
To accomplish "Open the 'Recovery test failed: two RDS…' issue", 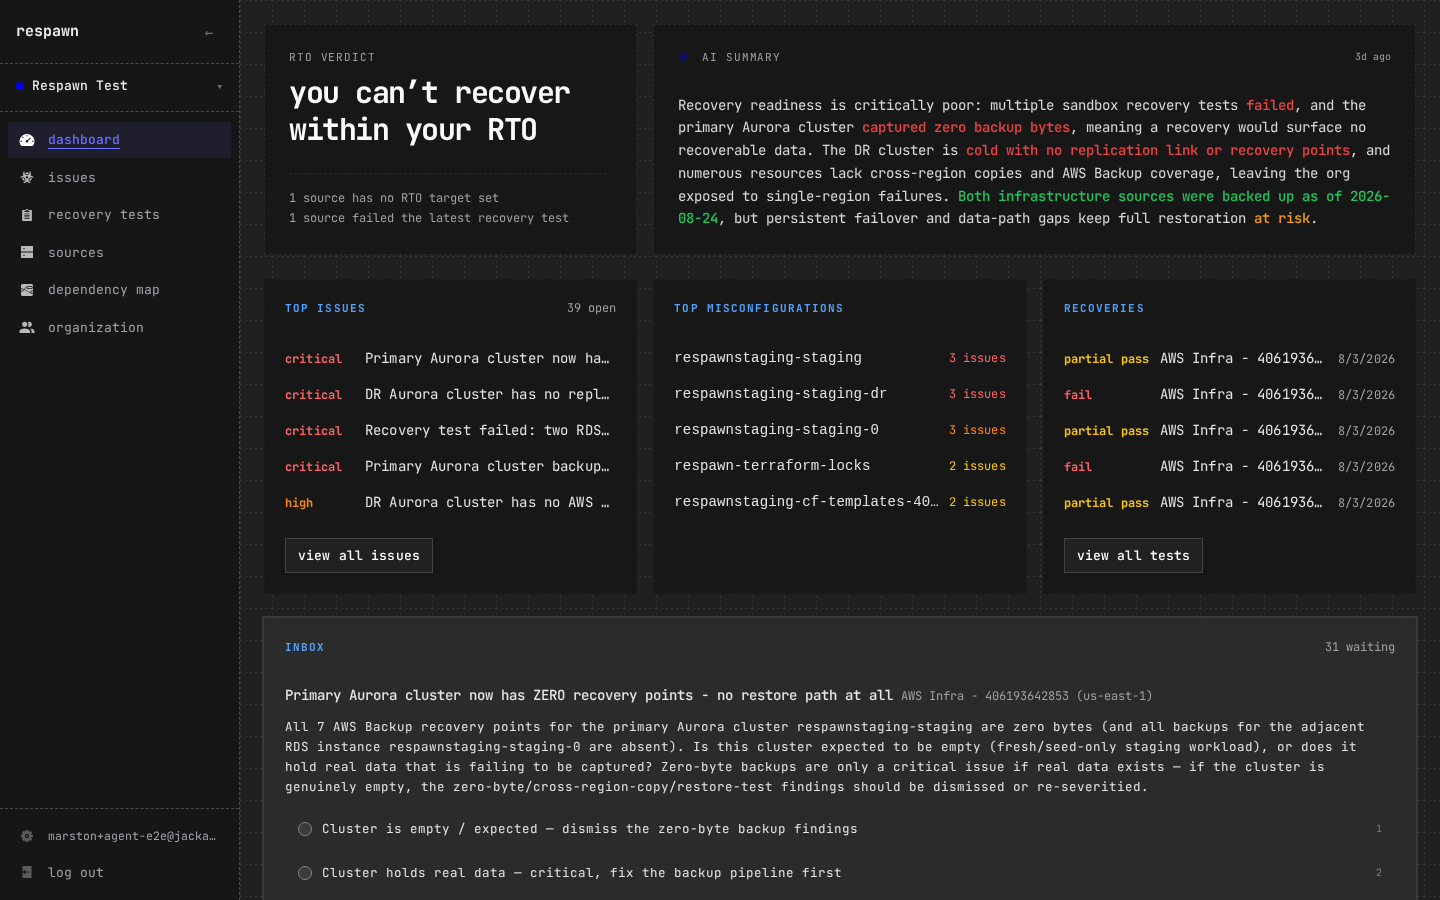I will tap(450, 430).
